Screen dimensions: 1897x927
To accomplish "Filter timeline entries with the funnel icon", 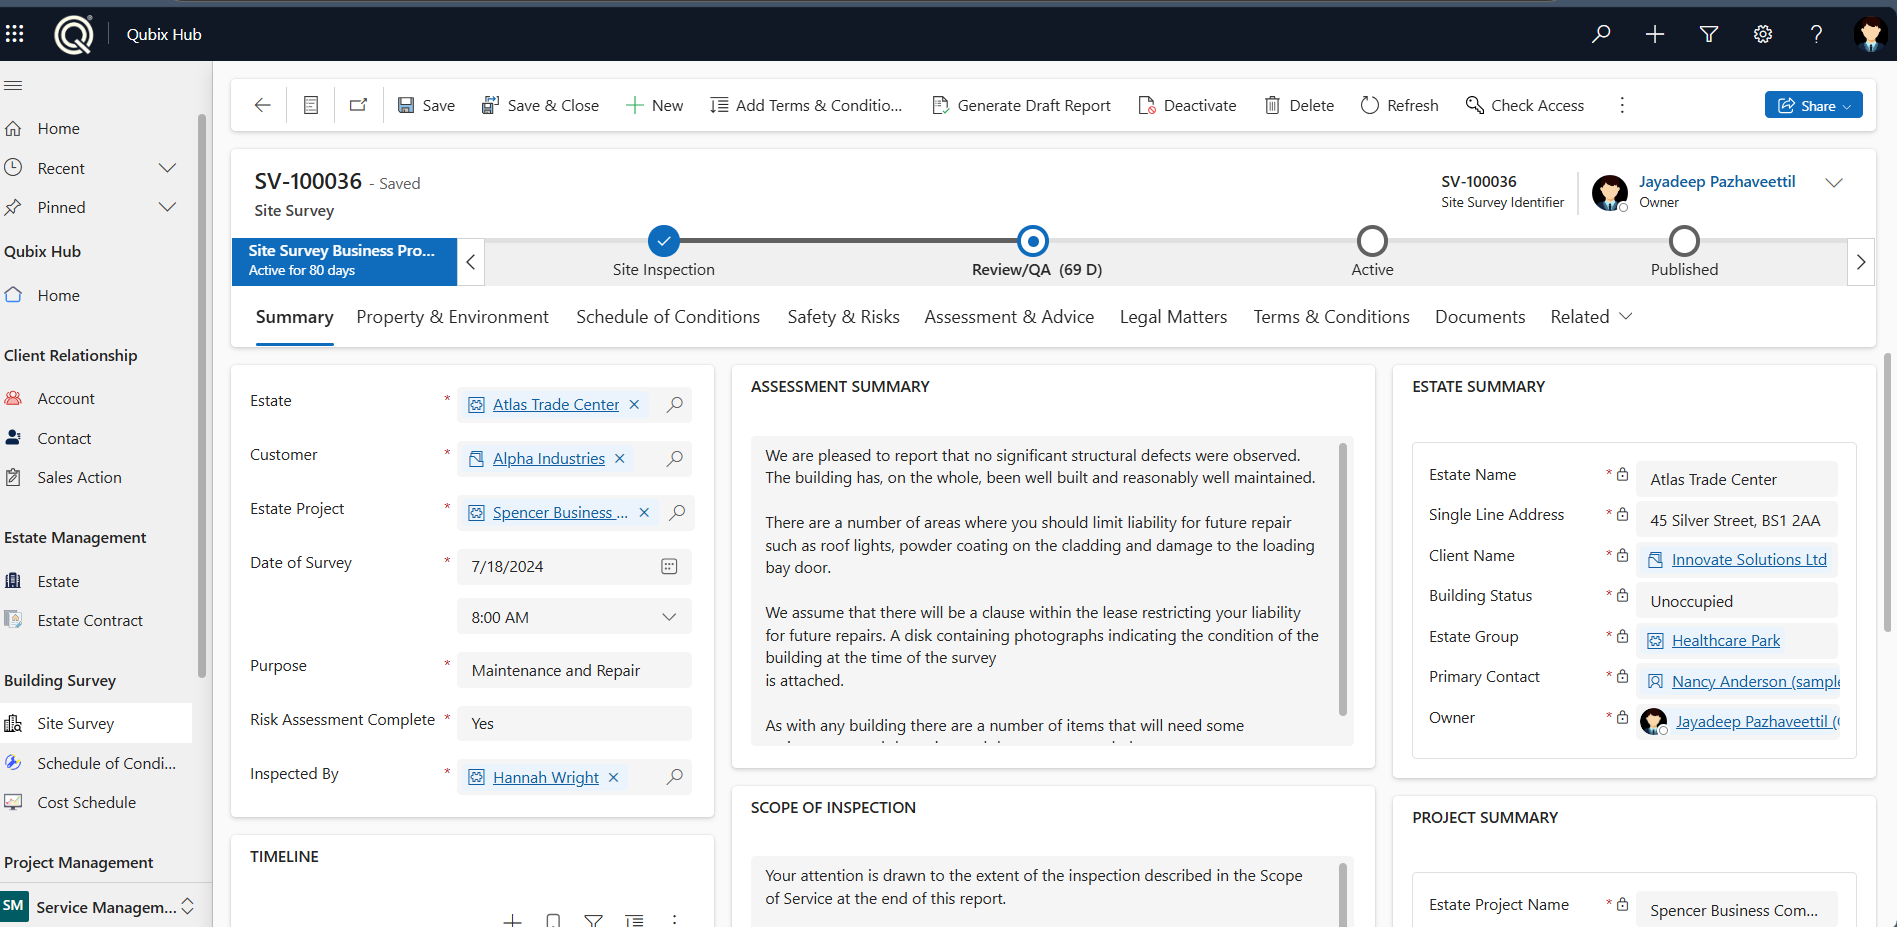I will pos(593,919).
